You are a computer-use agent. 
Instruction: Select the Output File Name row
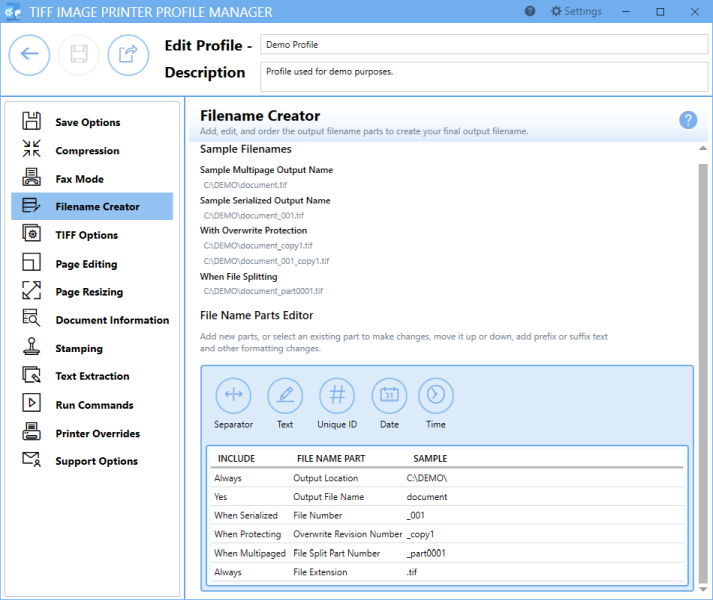447,497
